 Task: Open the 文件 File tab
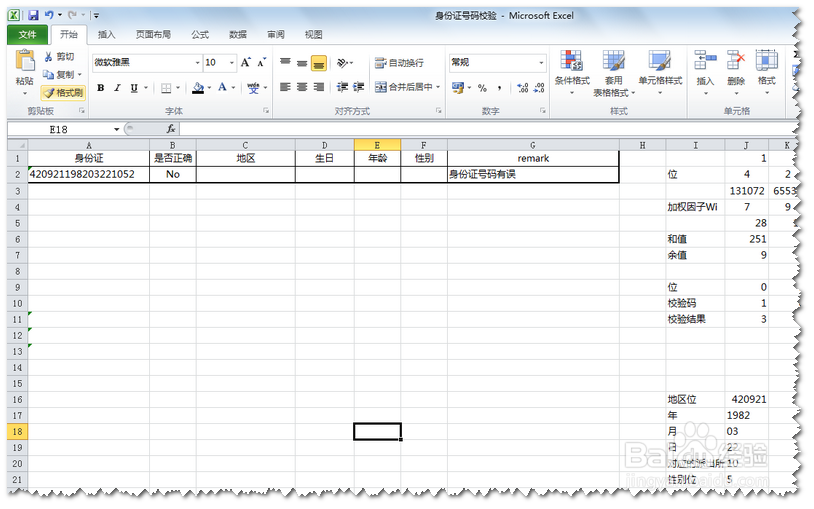pyautogui.click(x=28, y=34)
